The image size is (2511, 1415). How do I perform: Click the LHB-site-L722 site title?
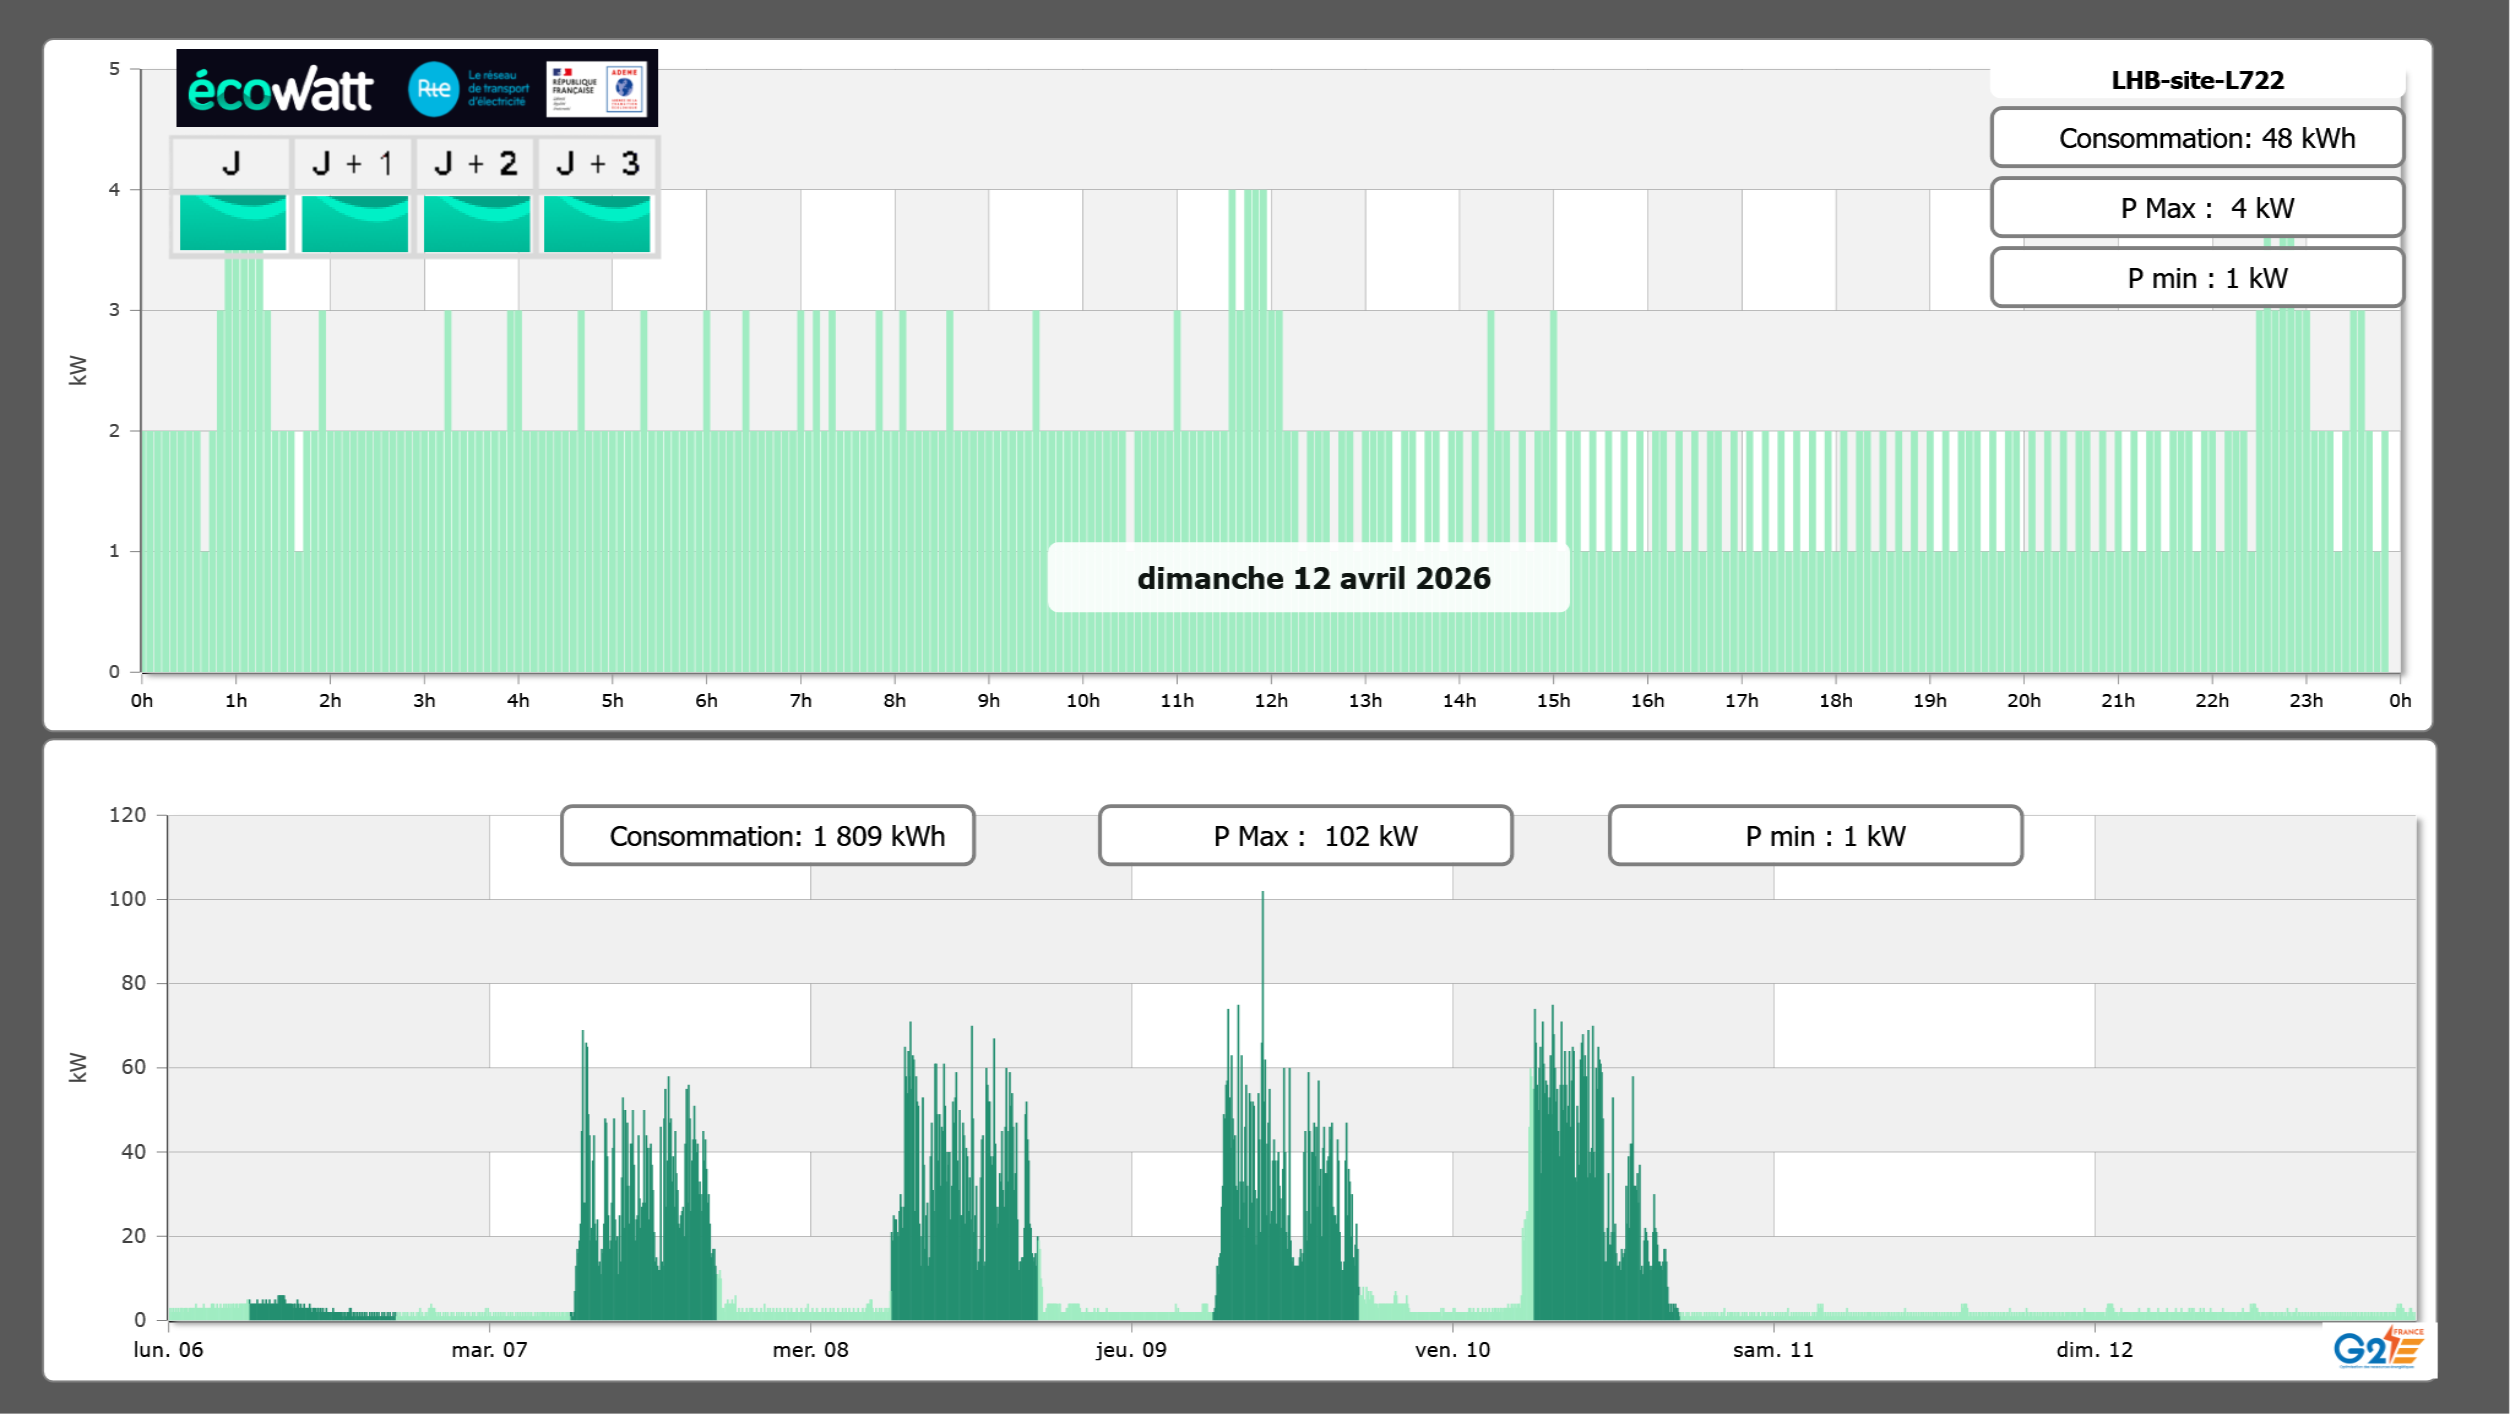tap(2197, 80)
